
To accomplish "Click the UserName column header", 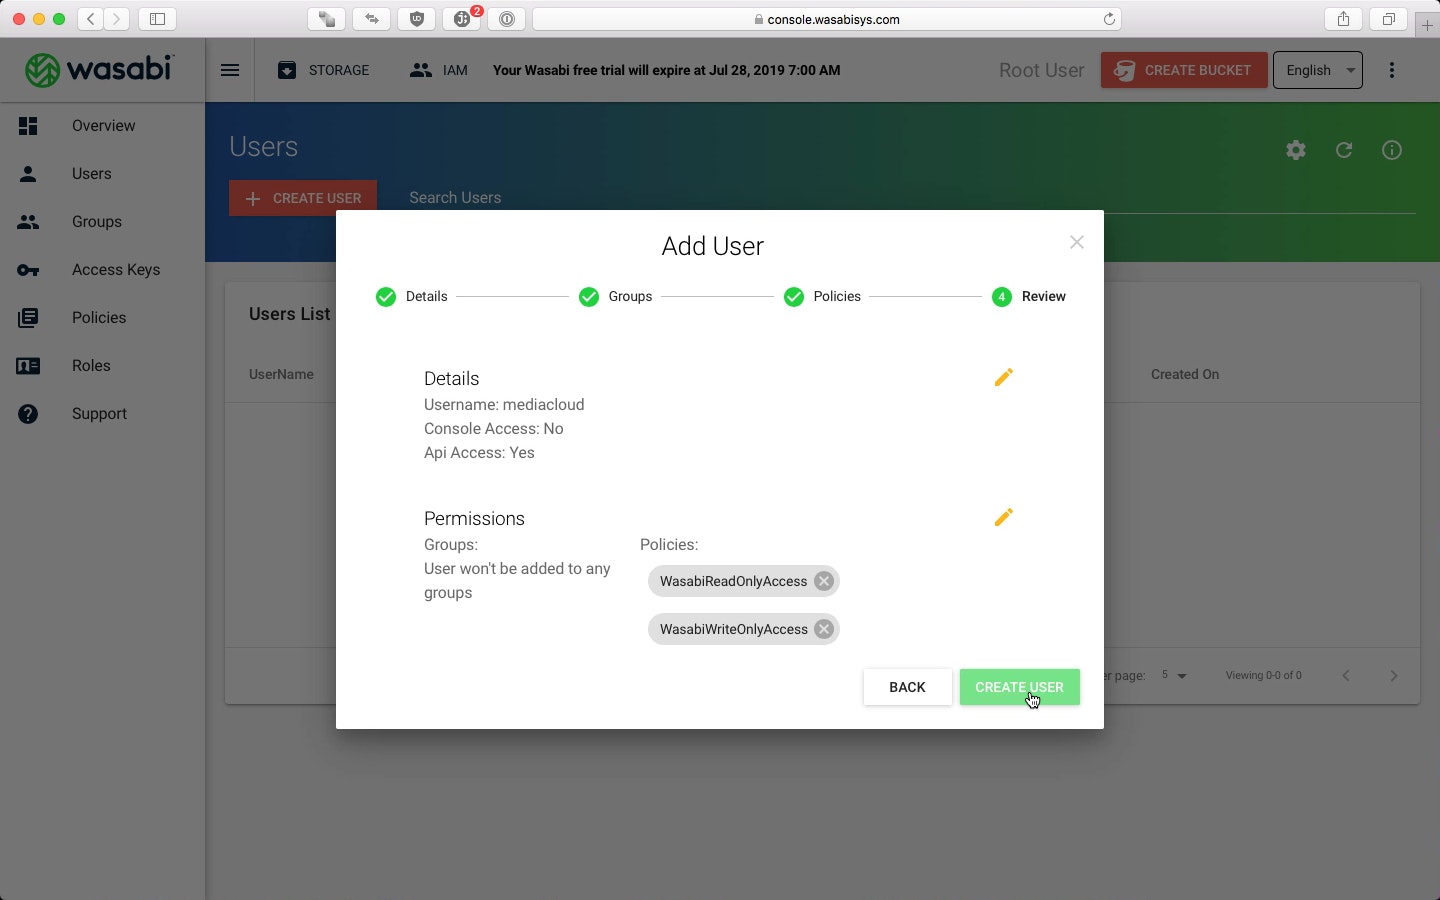I will tap(281, 374).
